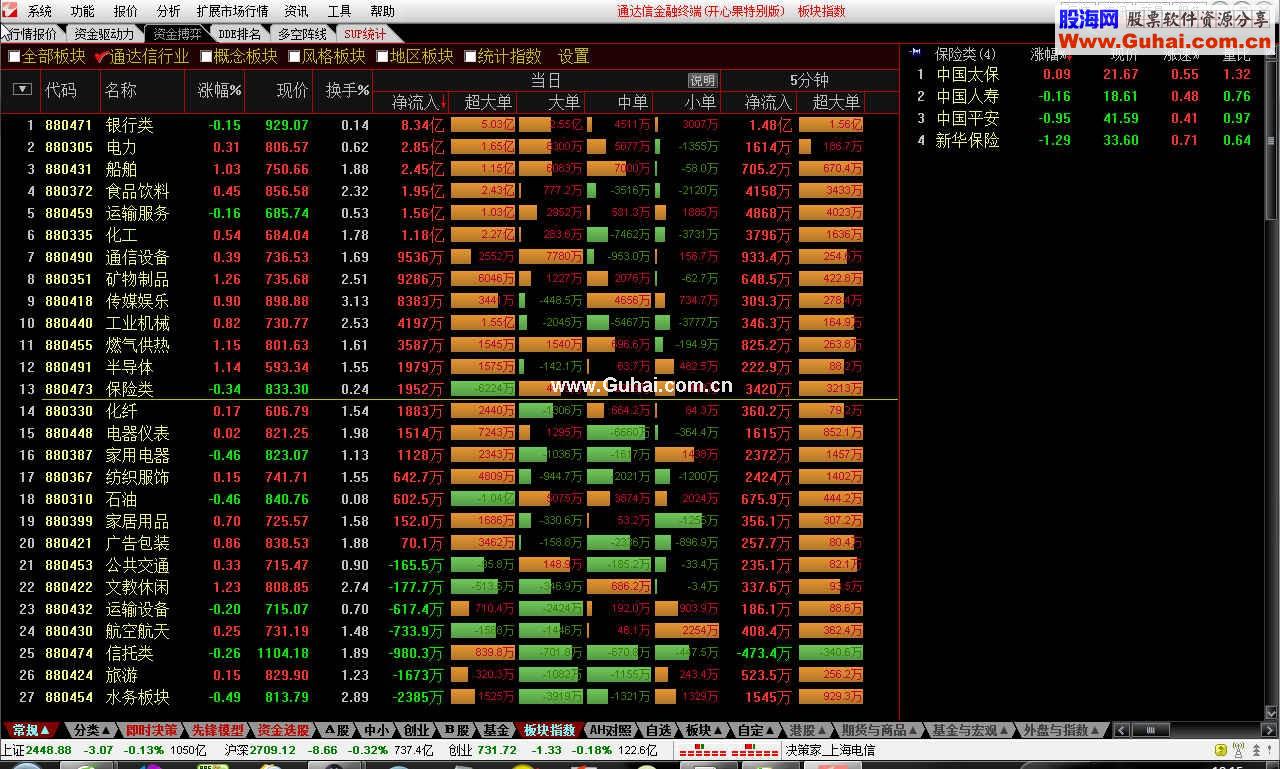Sort by the 涨幅% column header

click(x=220, y=90)
